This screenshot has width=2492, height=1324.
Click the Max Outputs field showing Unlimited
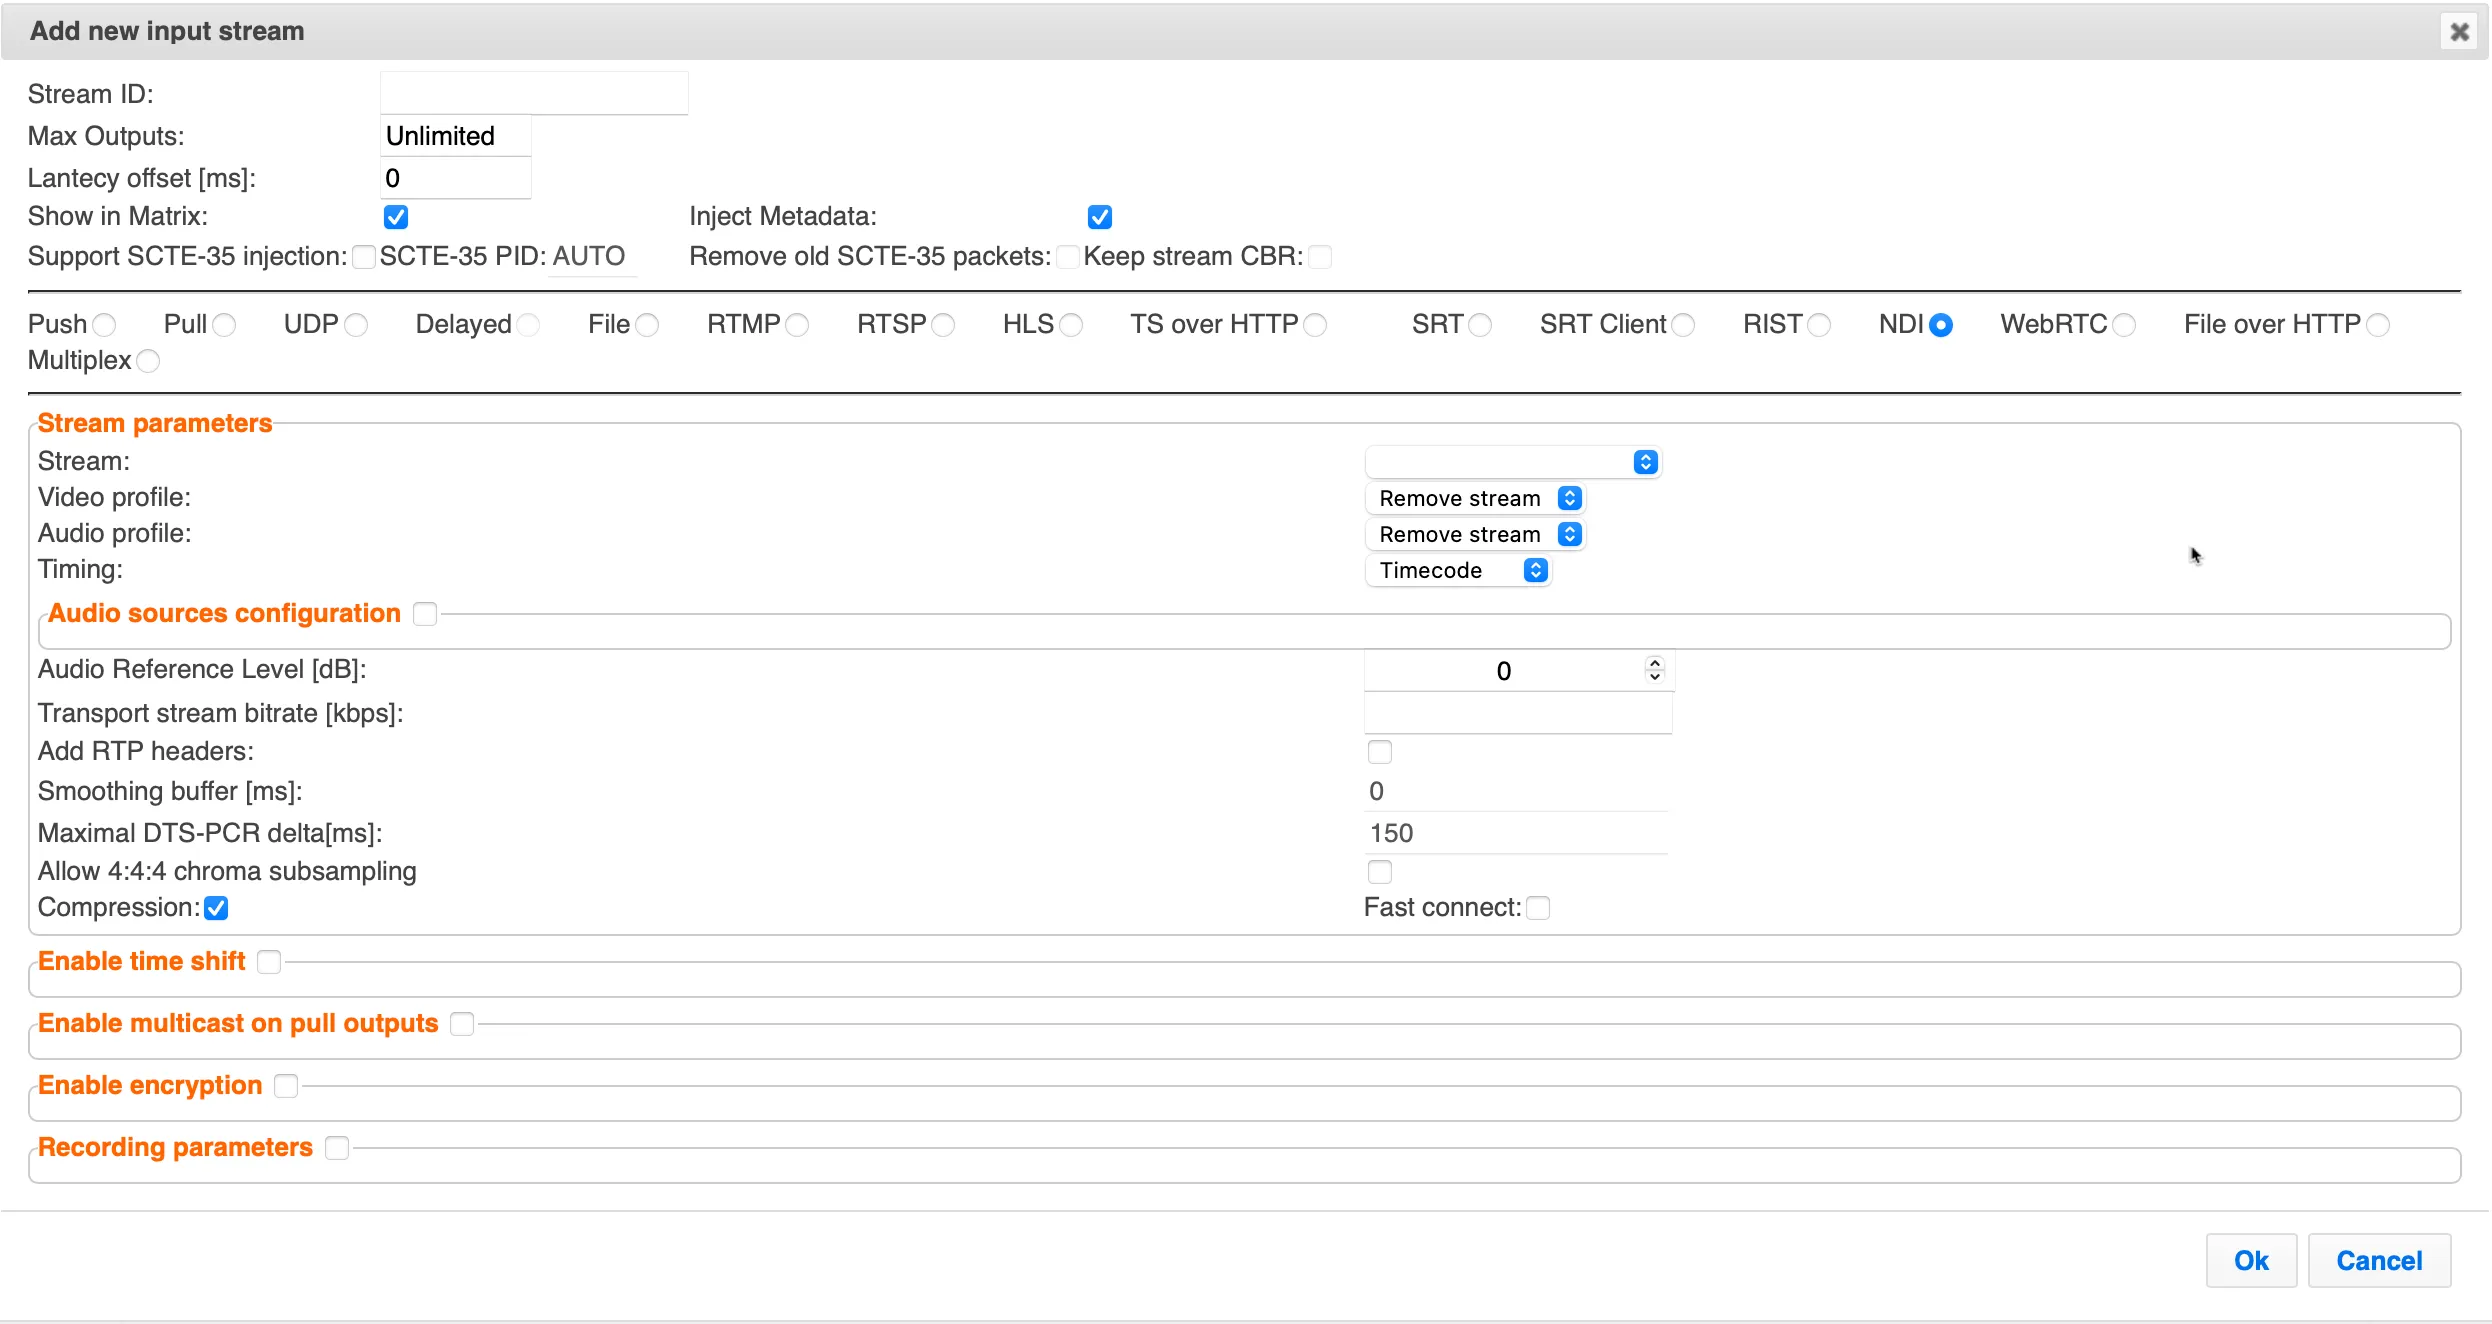[456, 136]
